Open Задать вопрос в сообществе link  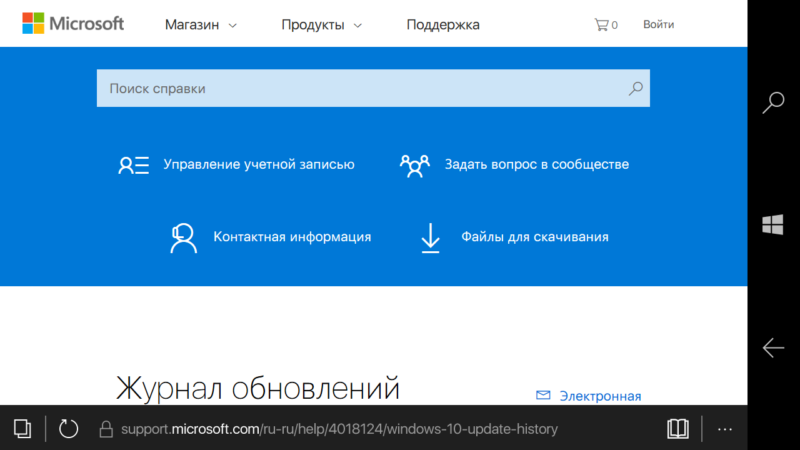pyautogui.click(x=537, y=164)
